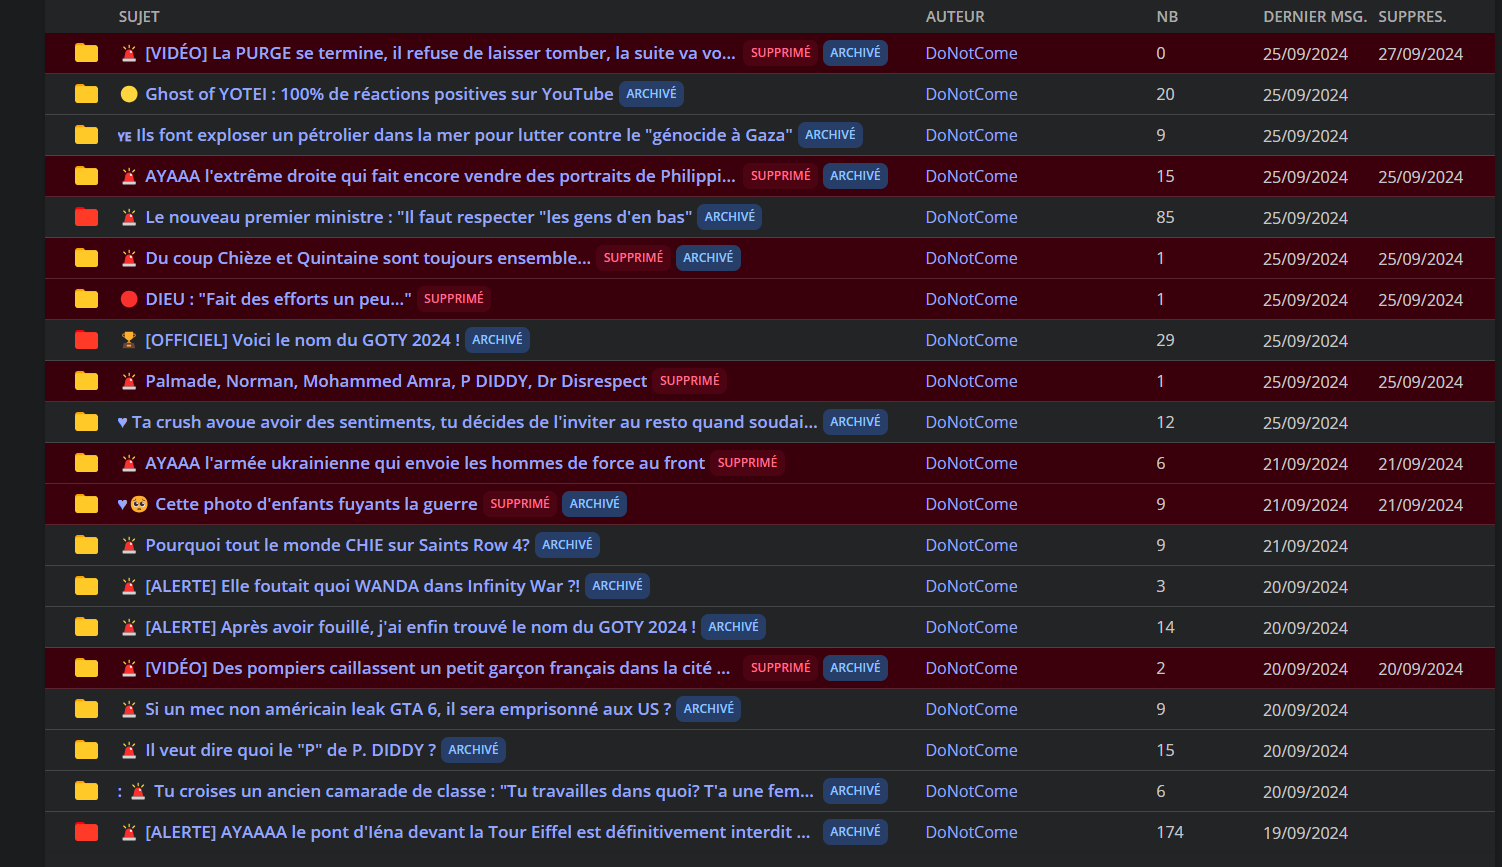Click the yellow circle icon beside Ghost of YOTEI

[129, 94]
